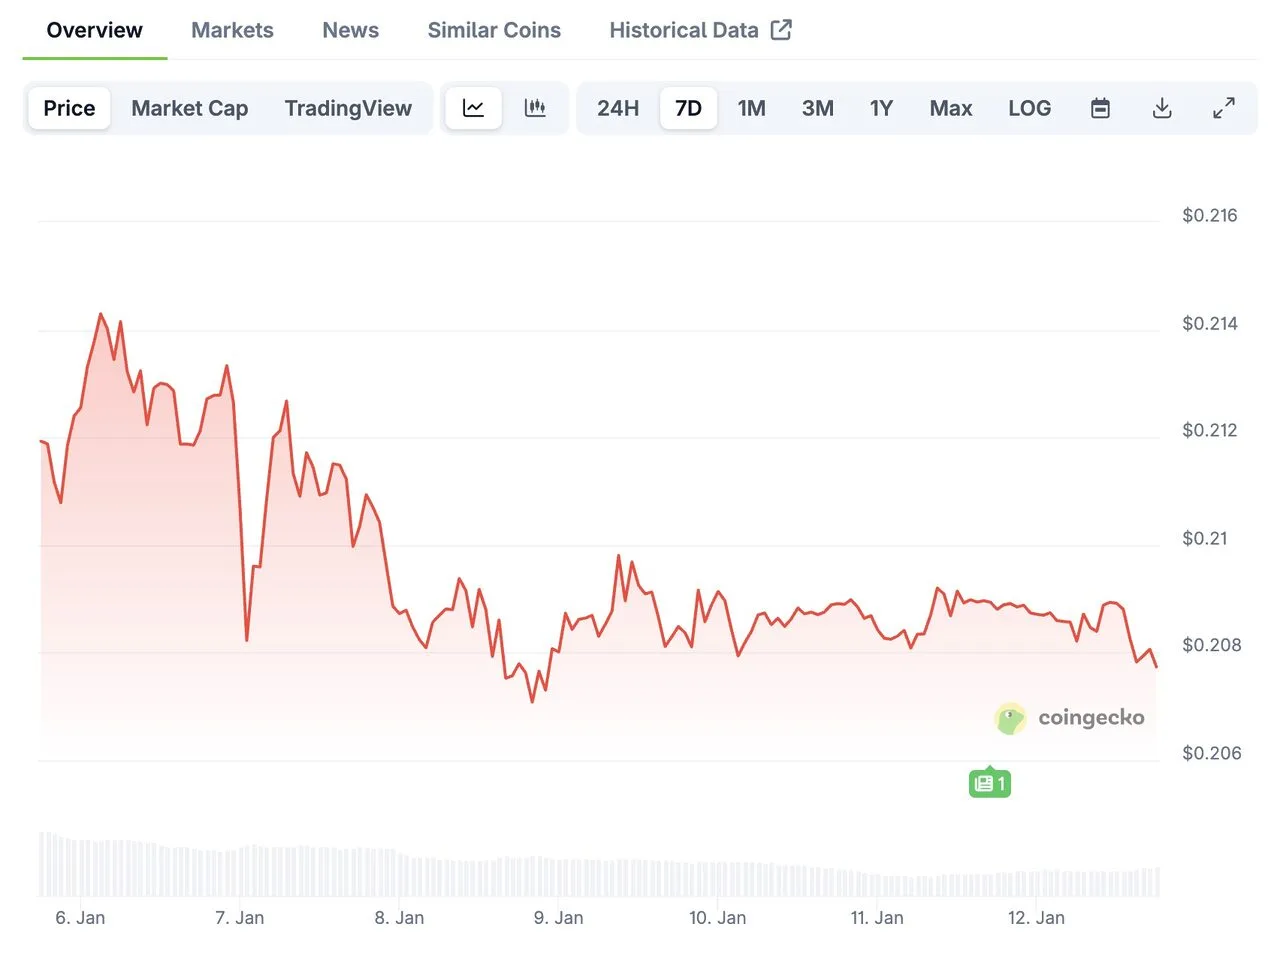1280x954 pixels.
Task: Select the 24H time range
Action: pyautogui.click(x=618, y=108)
